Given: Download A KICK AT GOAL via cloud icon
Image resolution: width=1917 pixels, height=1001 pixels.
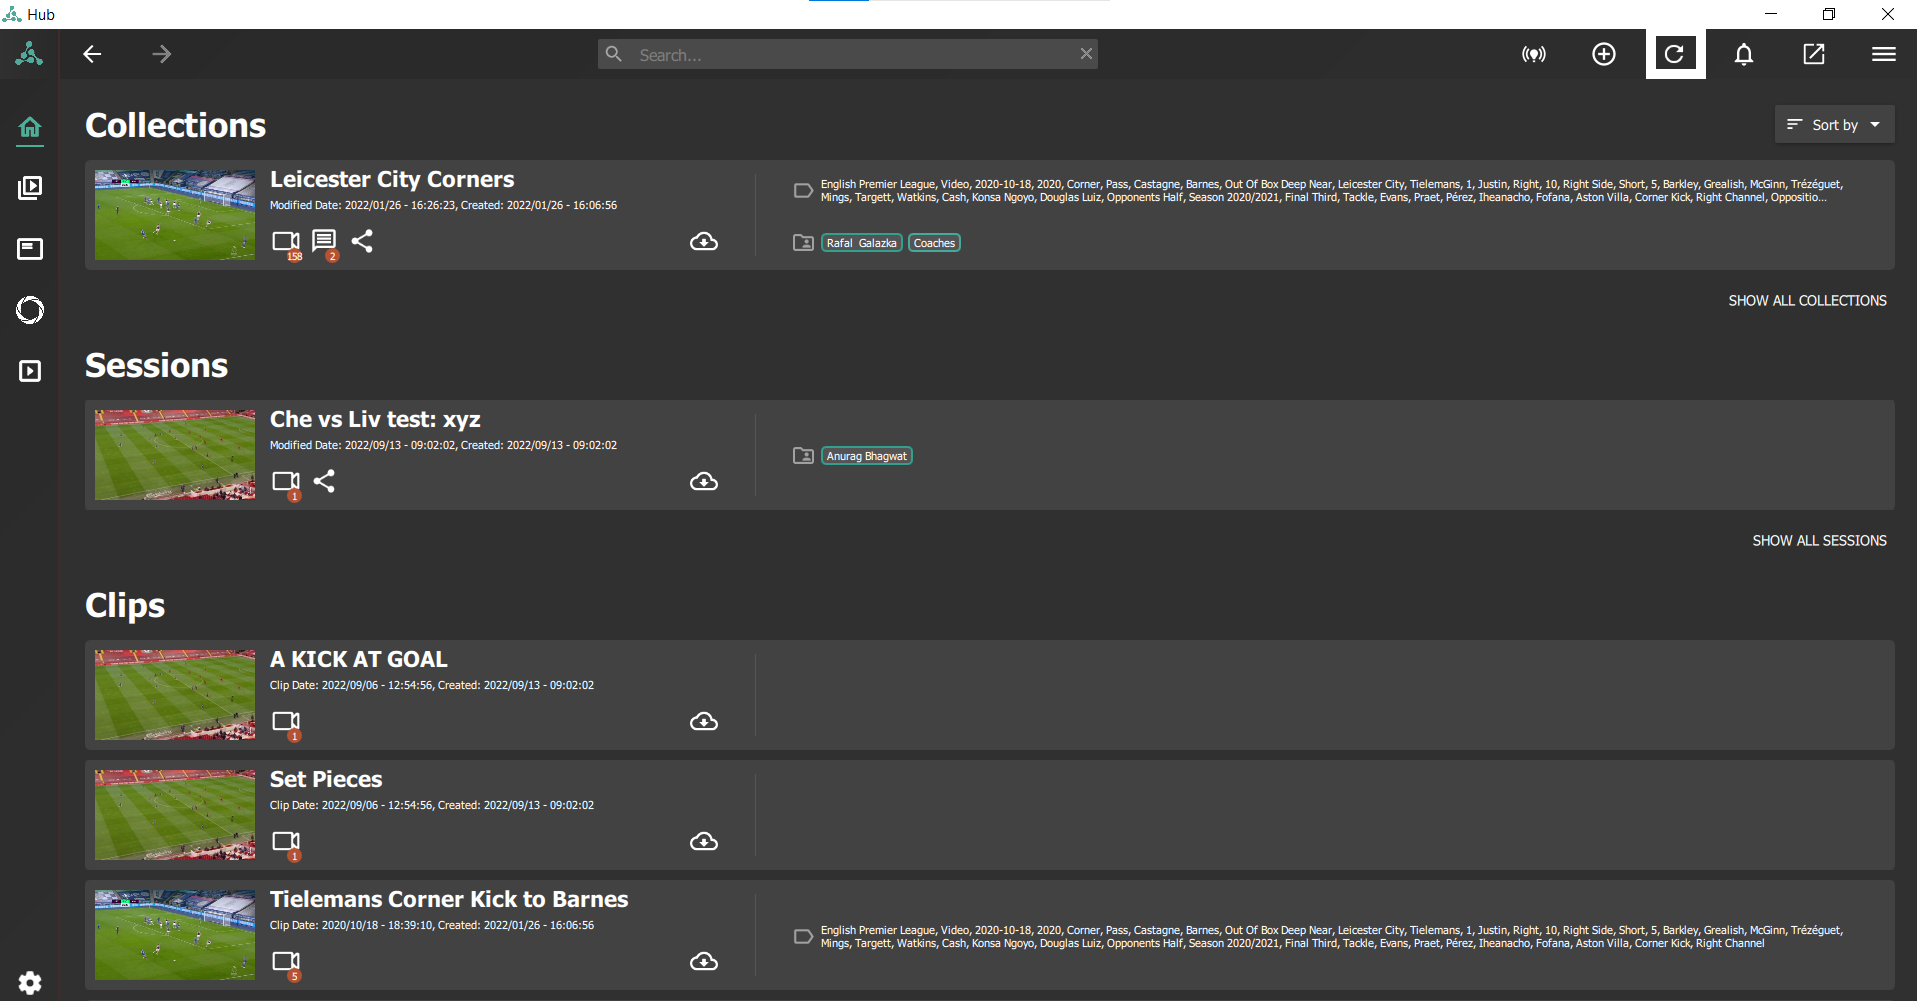Looking at the screenshot, I should tap(704, 722).
